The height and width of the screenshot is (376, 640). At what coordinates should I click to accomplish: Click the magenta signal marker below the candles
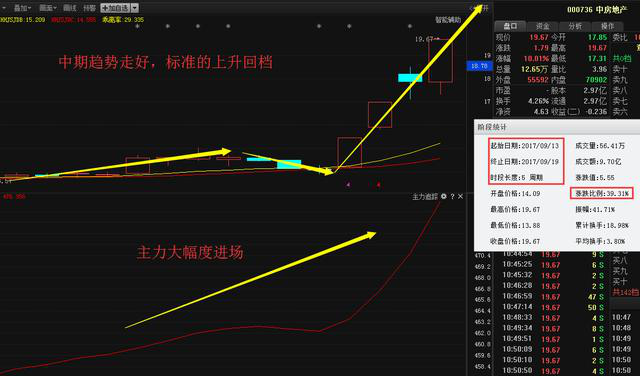[348, 185]
